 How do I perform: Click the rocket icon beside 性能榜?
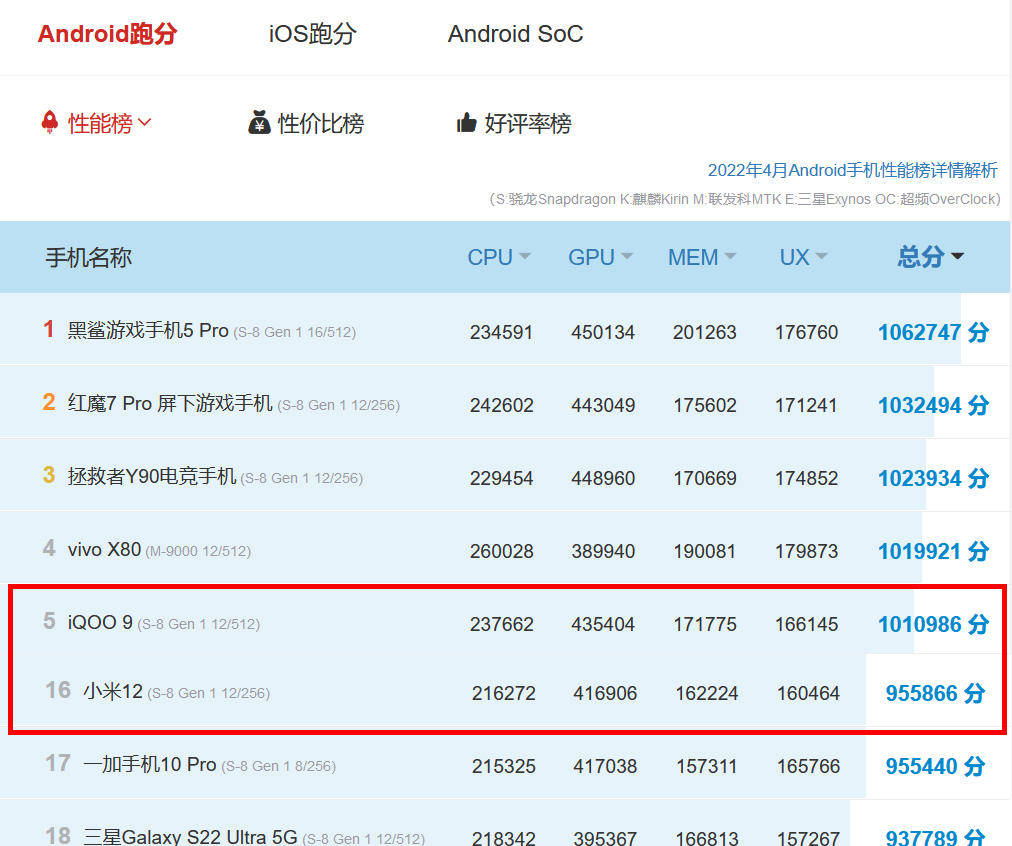50,122
